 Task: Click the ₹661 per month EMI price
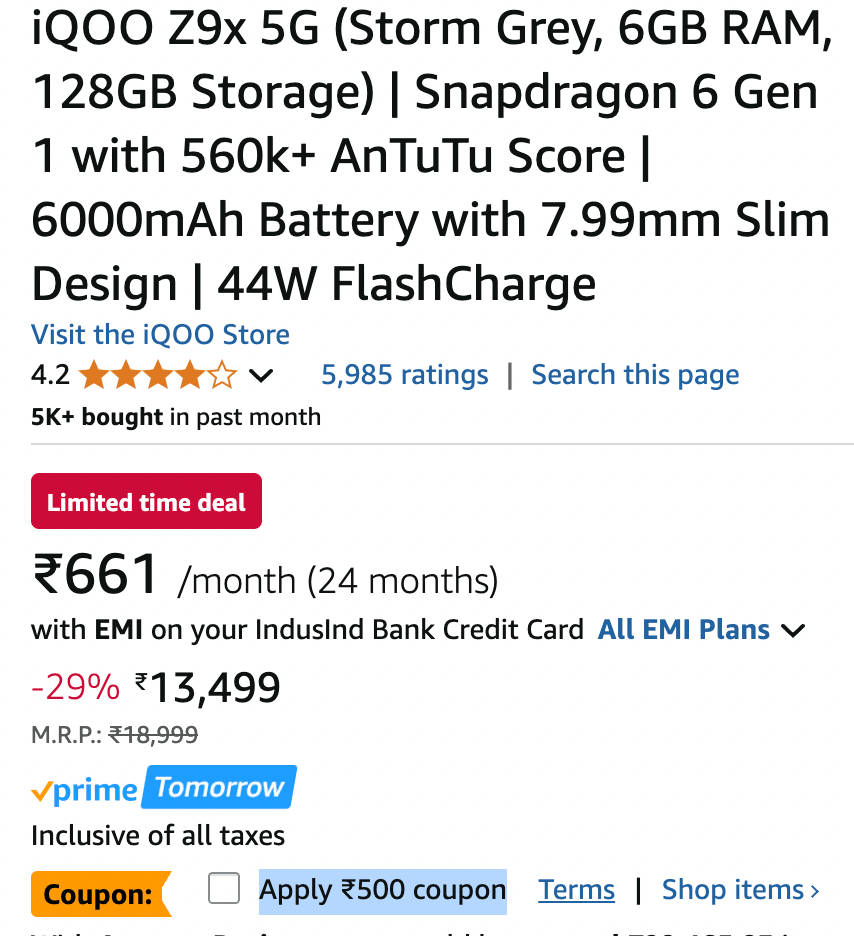(96, 576)
